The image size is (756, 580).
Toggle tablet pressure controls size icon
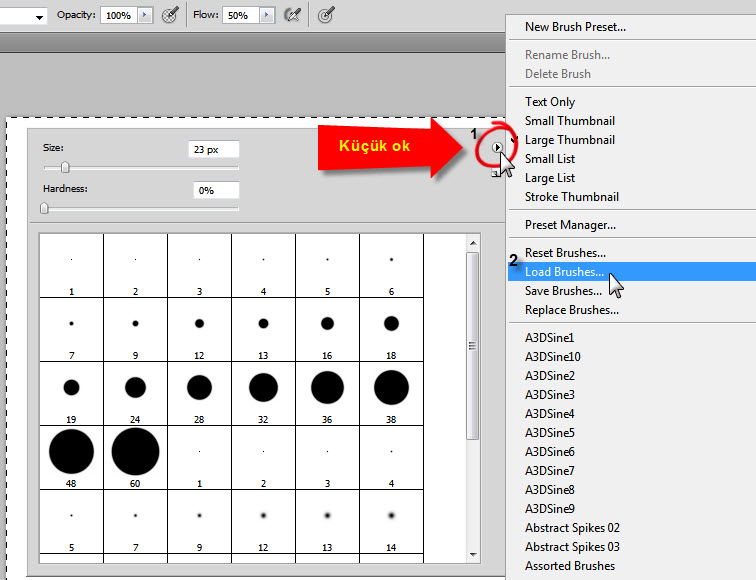326,15
